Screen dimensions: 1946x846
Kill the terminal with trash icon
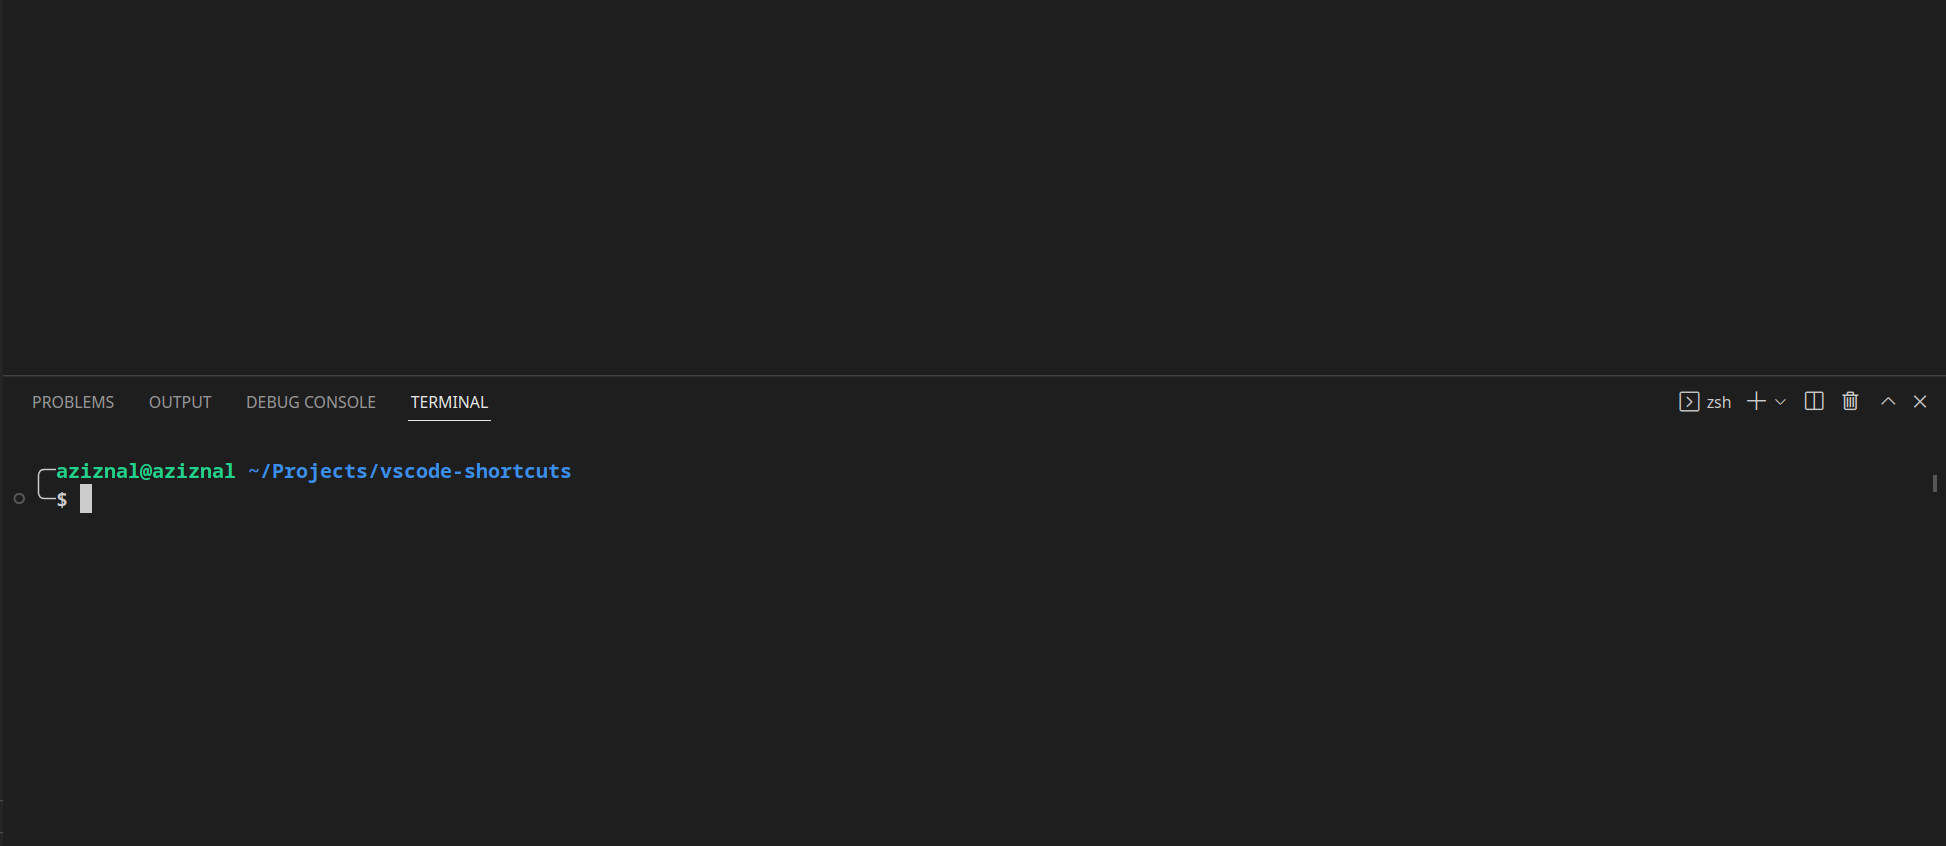(1850, 401)
